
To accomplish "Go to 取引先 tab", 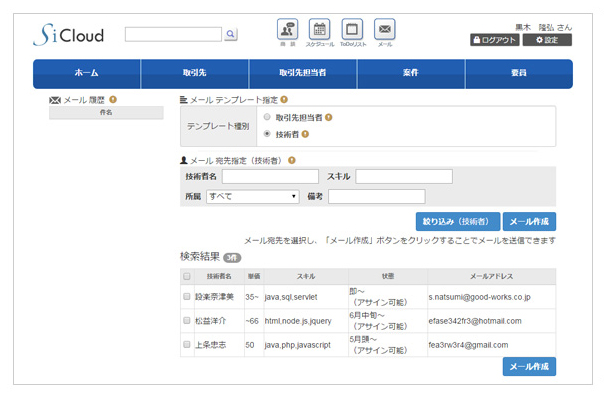I will pos(195,74).
